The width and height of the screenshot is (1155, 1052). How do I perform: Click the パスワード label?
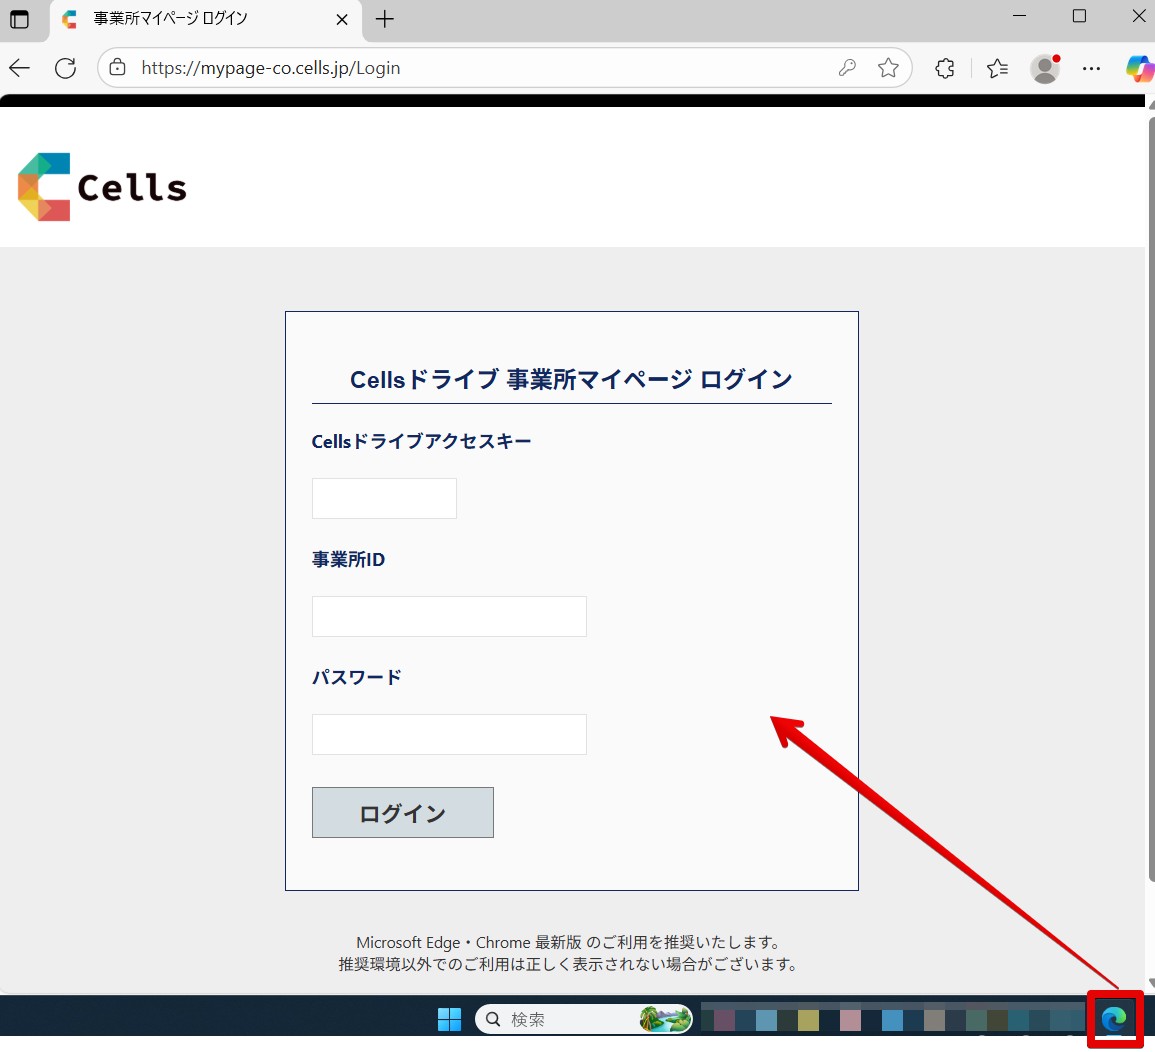(x=357, y=677)
